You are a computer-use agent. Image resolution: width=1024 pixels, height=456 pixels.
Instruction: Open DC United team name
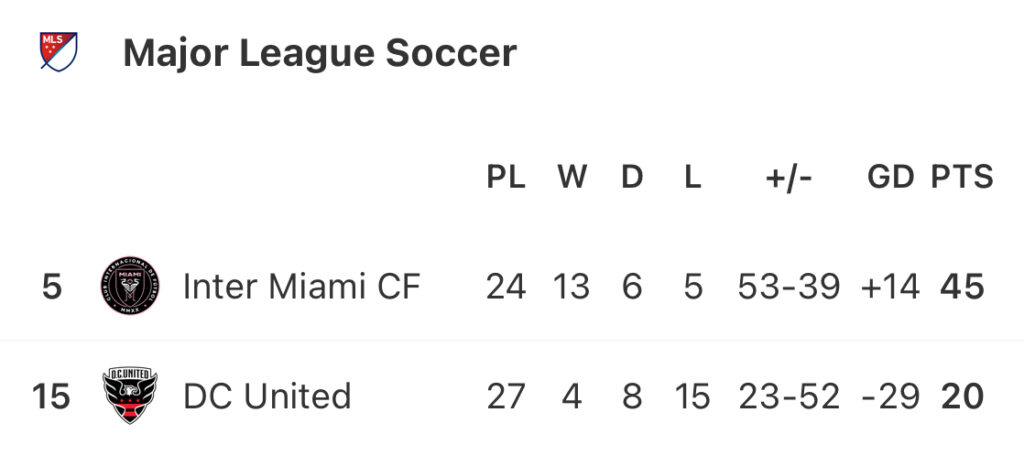(x=267, y=396)
